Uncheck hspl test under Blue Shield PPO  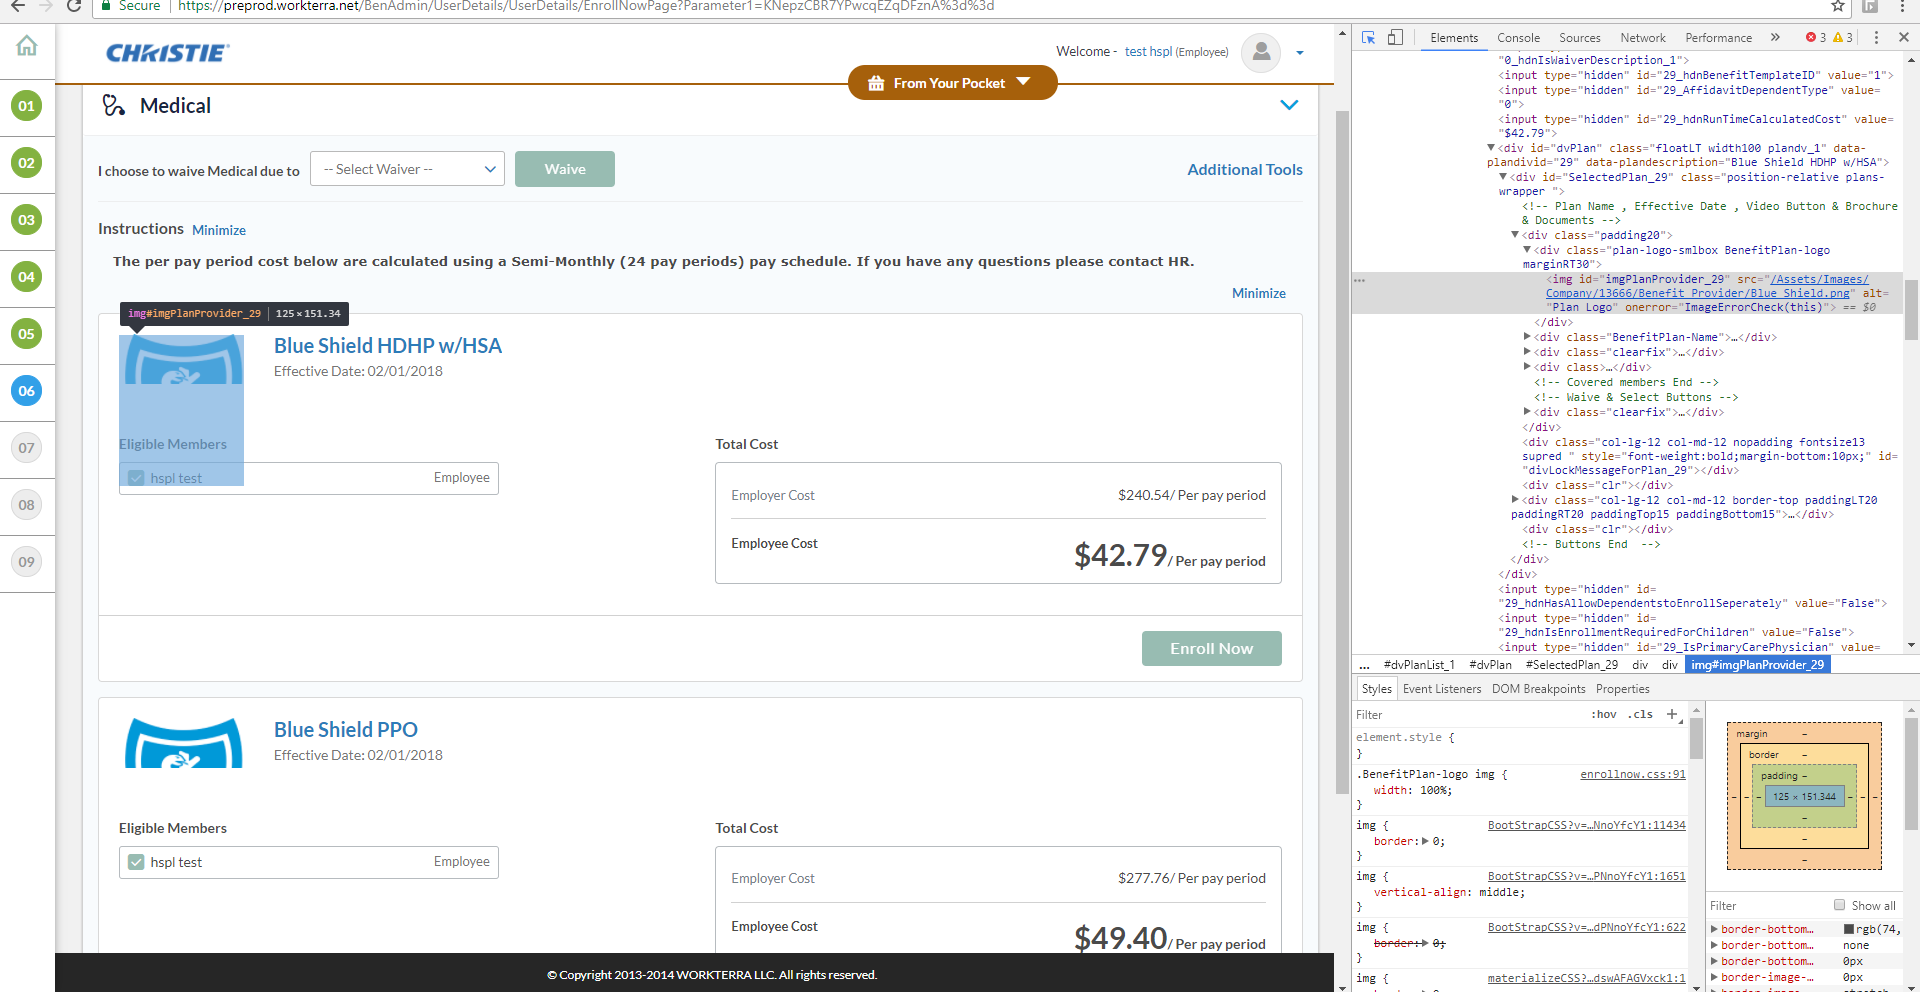click(137, 862)
